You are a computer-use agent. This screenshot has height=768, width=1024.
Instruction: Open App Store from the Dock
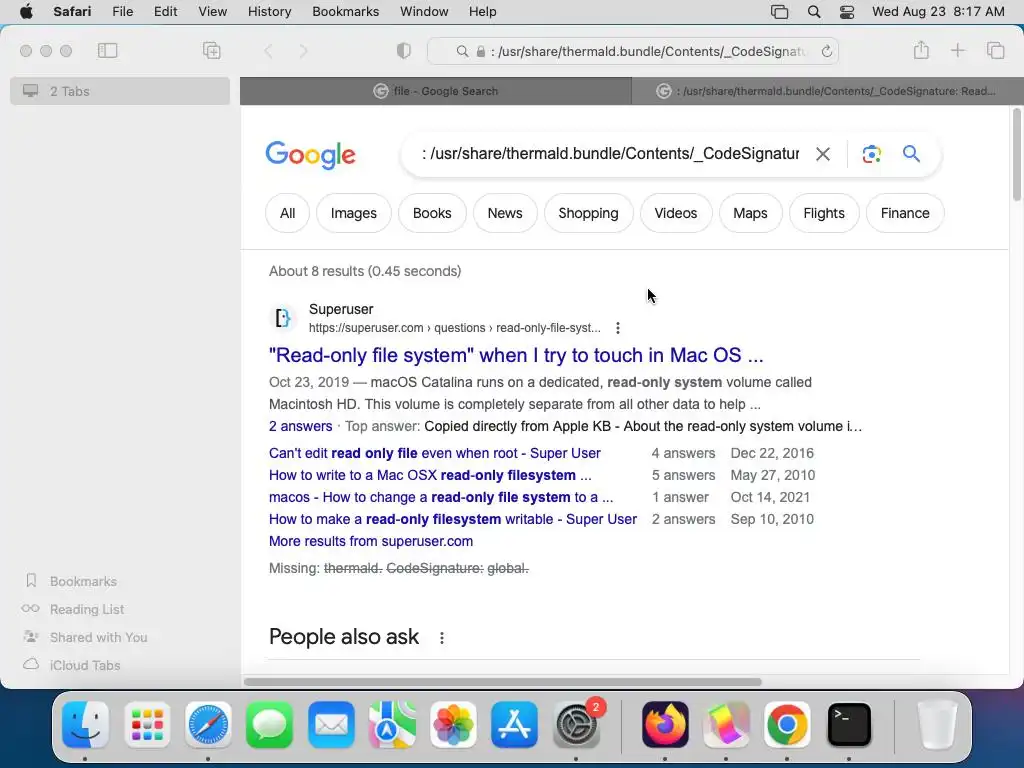click(x=514, y=724)
